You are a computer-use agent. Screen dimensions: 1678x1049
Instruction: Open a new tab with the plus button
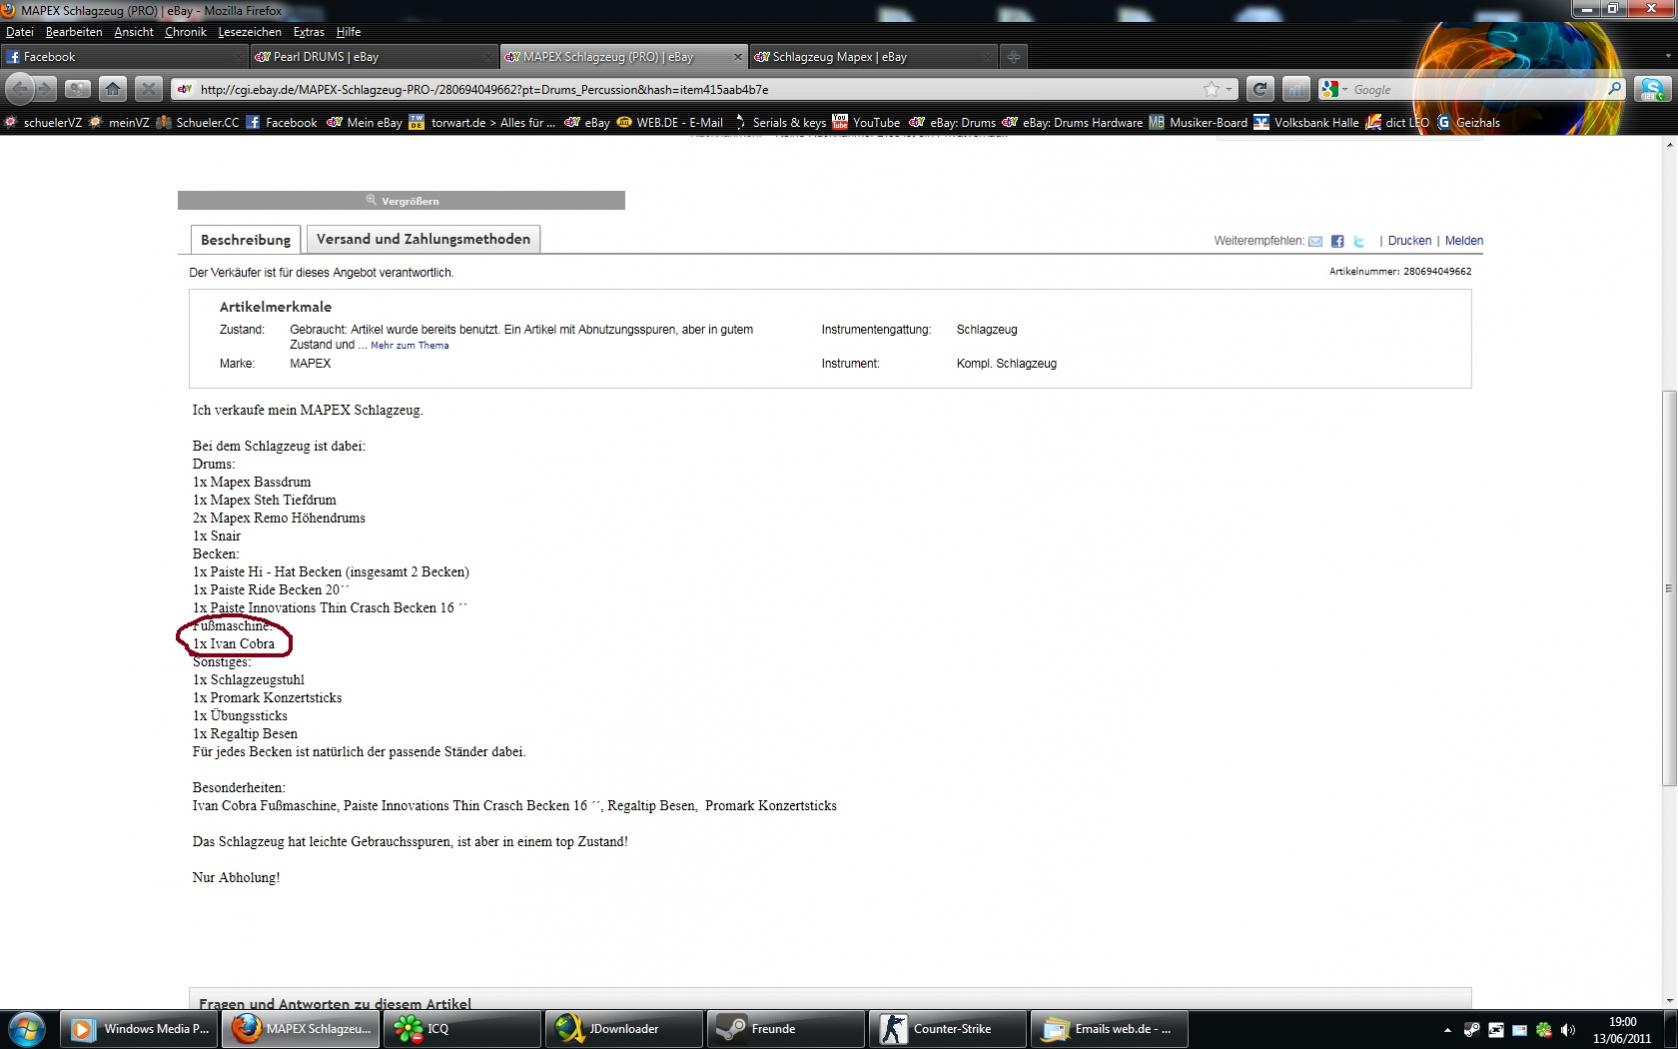(1013, 57)
